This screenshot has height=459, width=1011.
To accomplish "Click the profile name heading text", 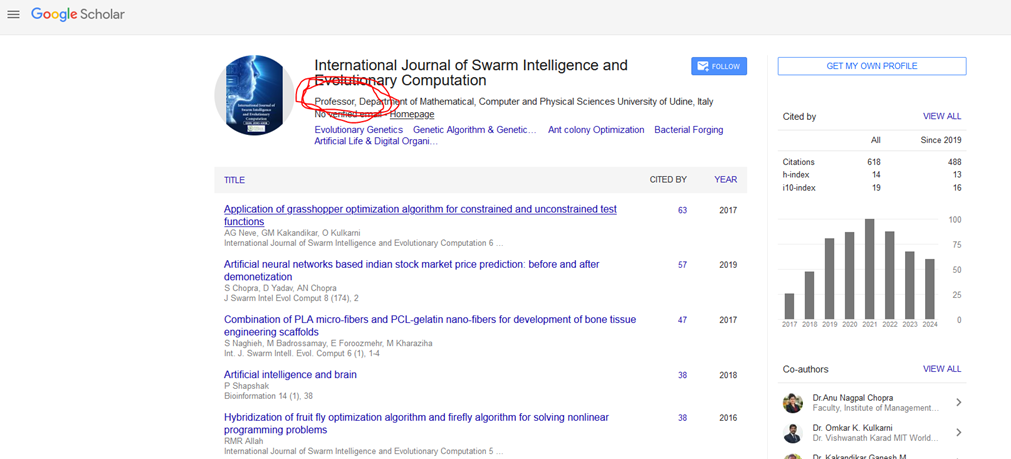I will point(471,73).
